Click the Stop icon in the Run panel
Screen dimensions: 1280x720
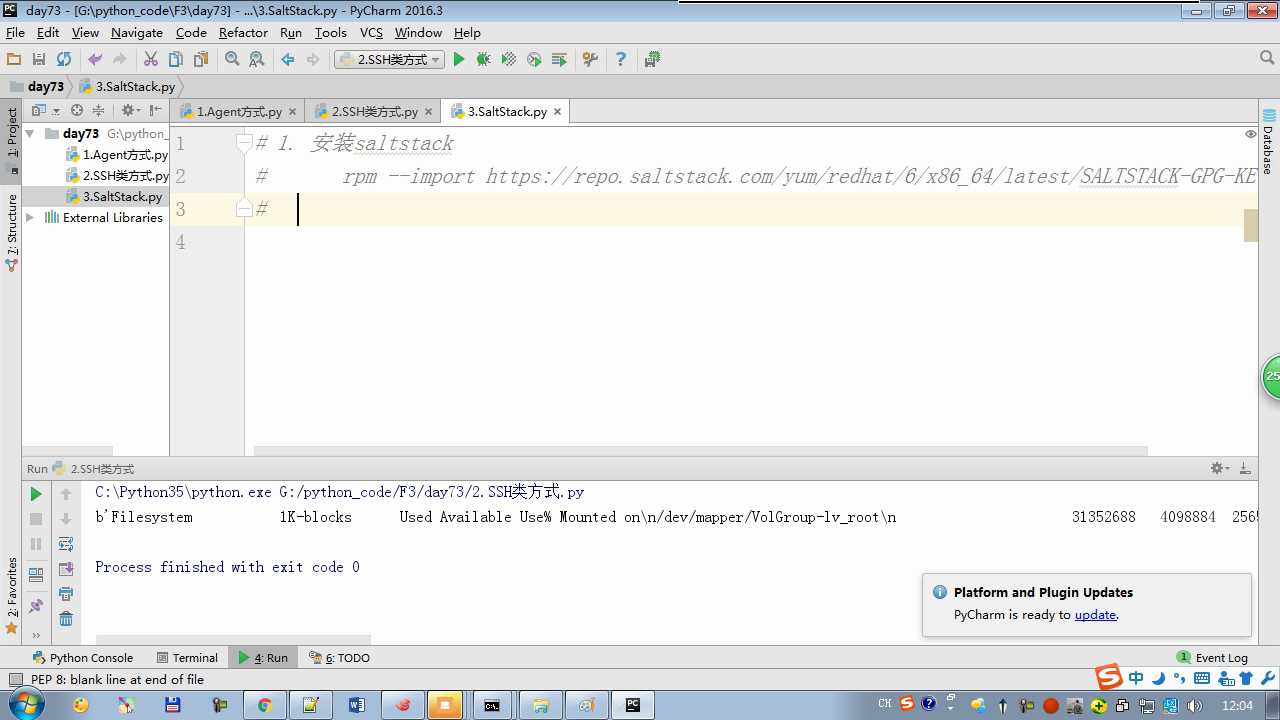36,519
